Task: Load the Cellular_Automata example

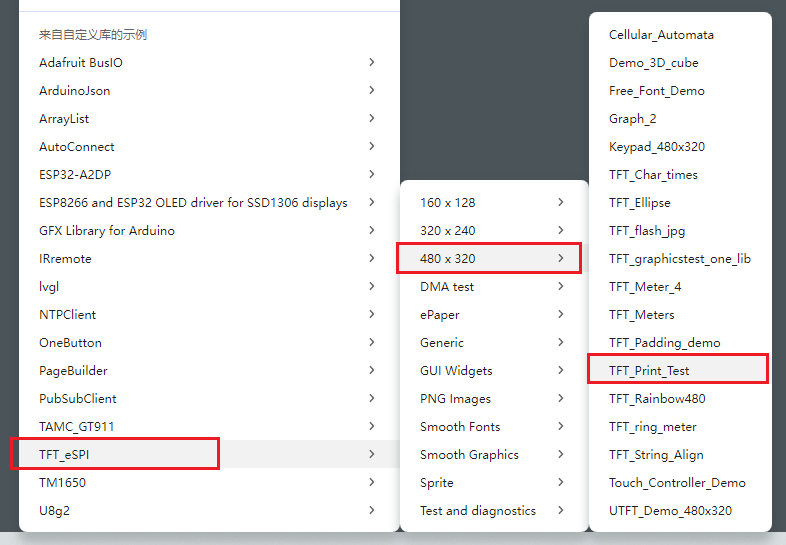Action: (x=680, y=35)
